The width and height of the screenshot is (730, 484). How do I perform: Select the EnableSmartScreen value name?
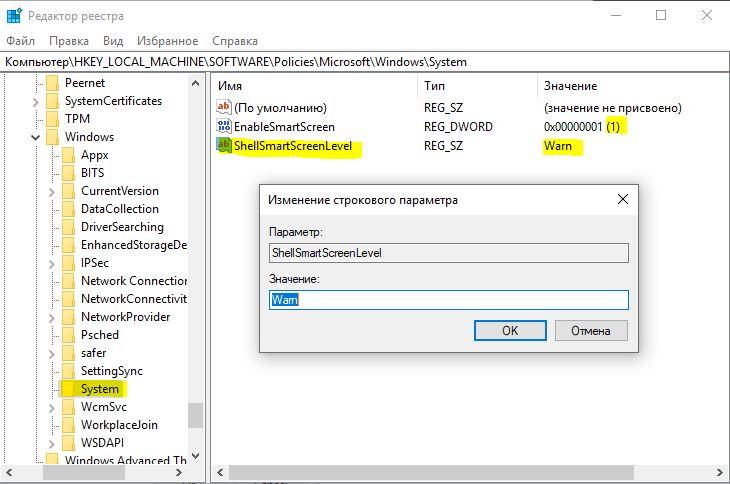[284, 127]
